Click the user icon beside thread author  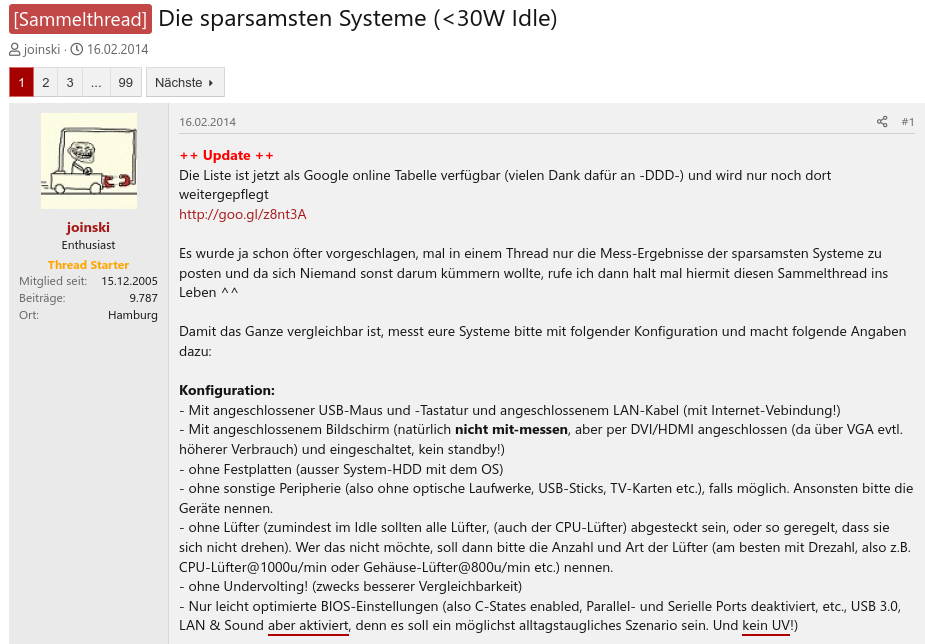click(x=14, y=50)
